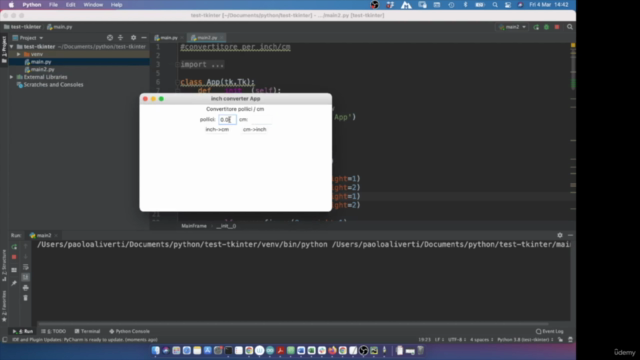
Task: Toggle scroll to end in Run console
Action: tap(26, 277)
